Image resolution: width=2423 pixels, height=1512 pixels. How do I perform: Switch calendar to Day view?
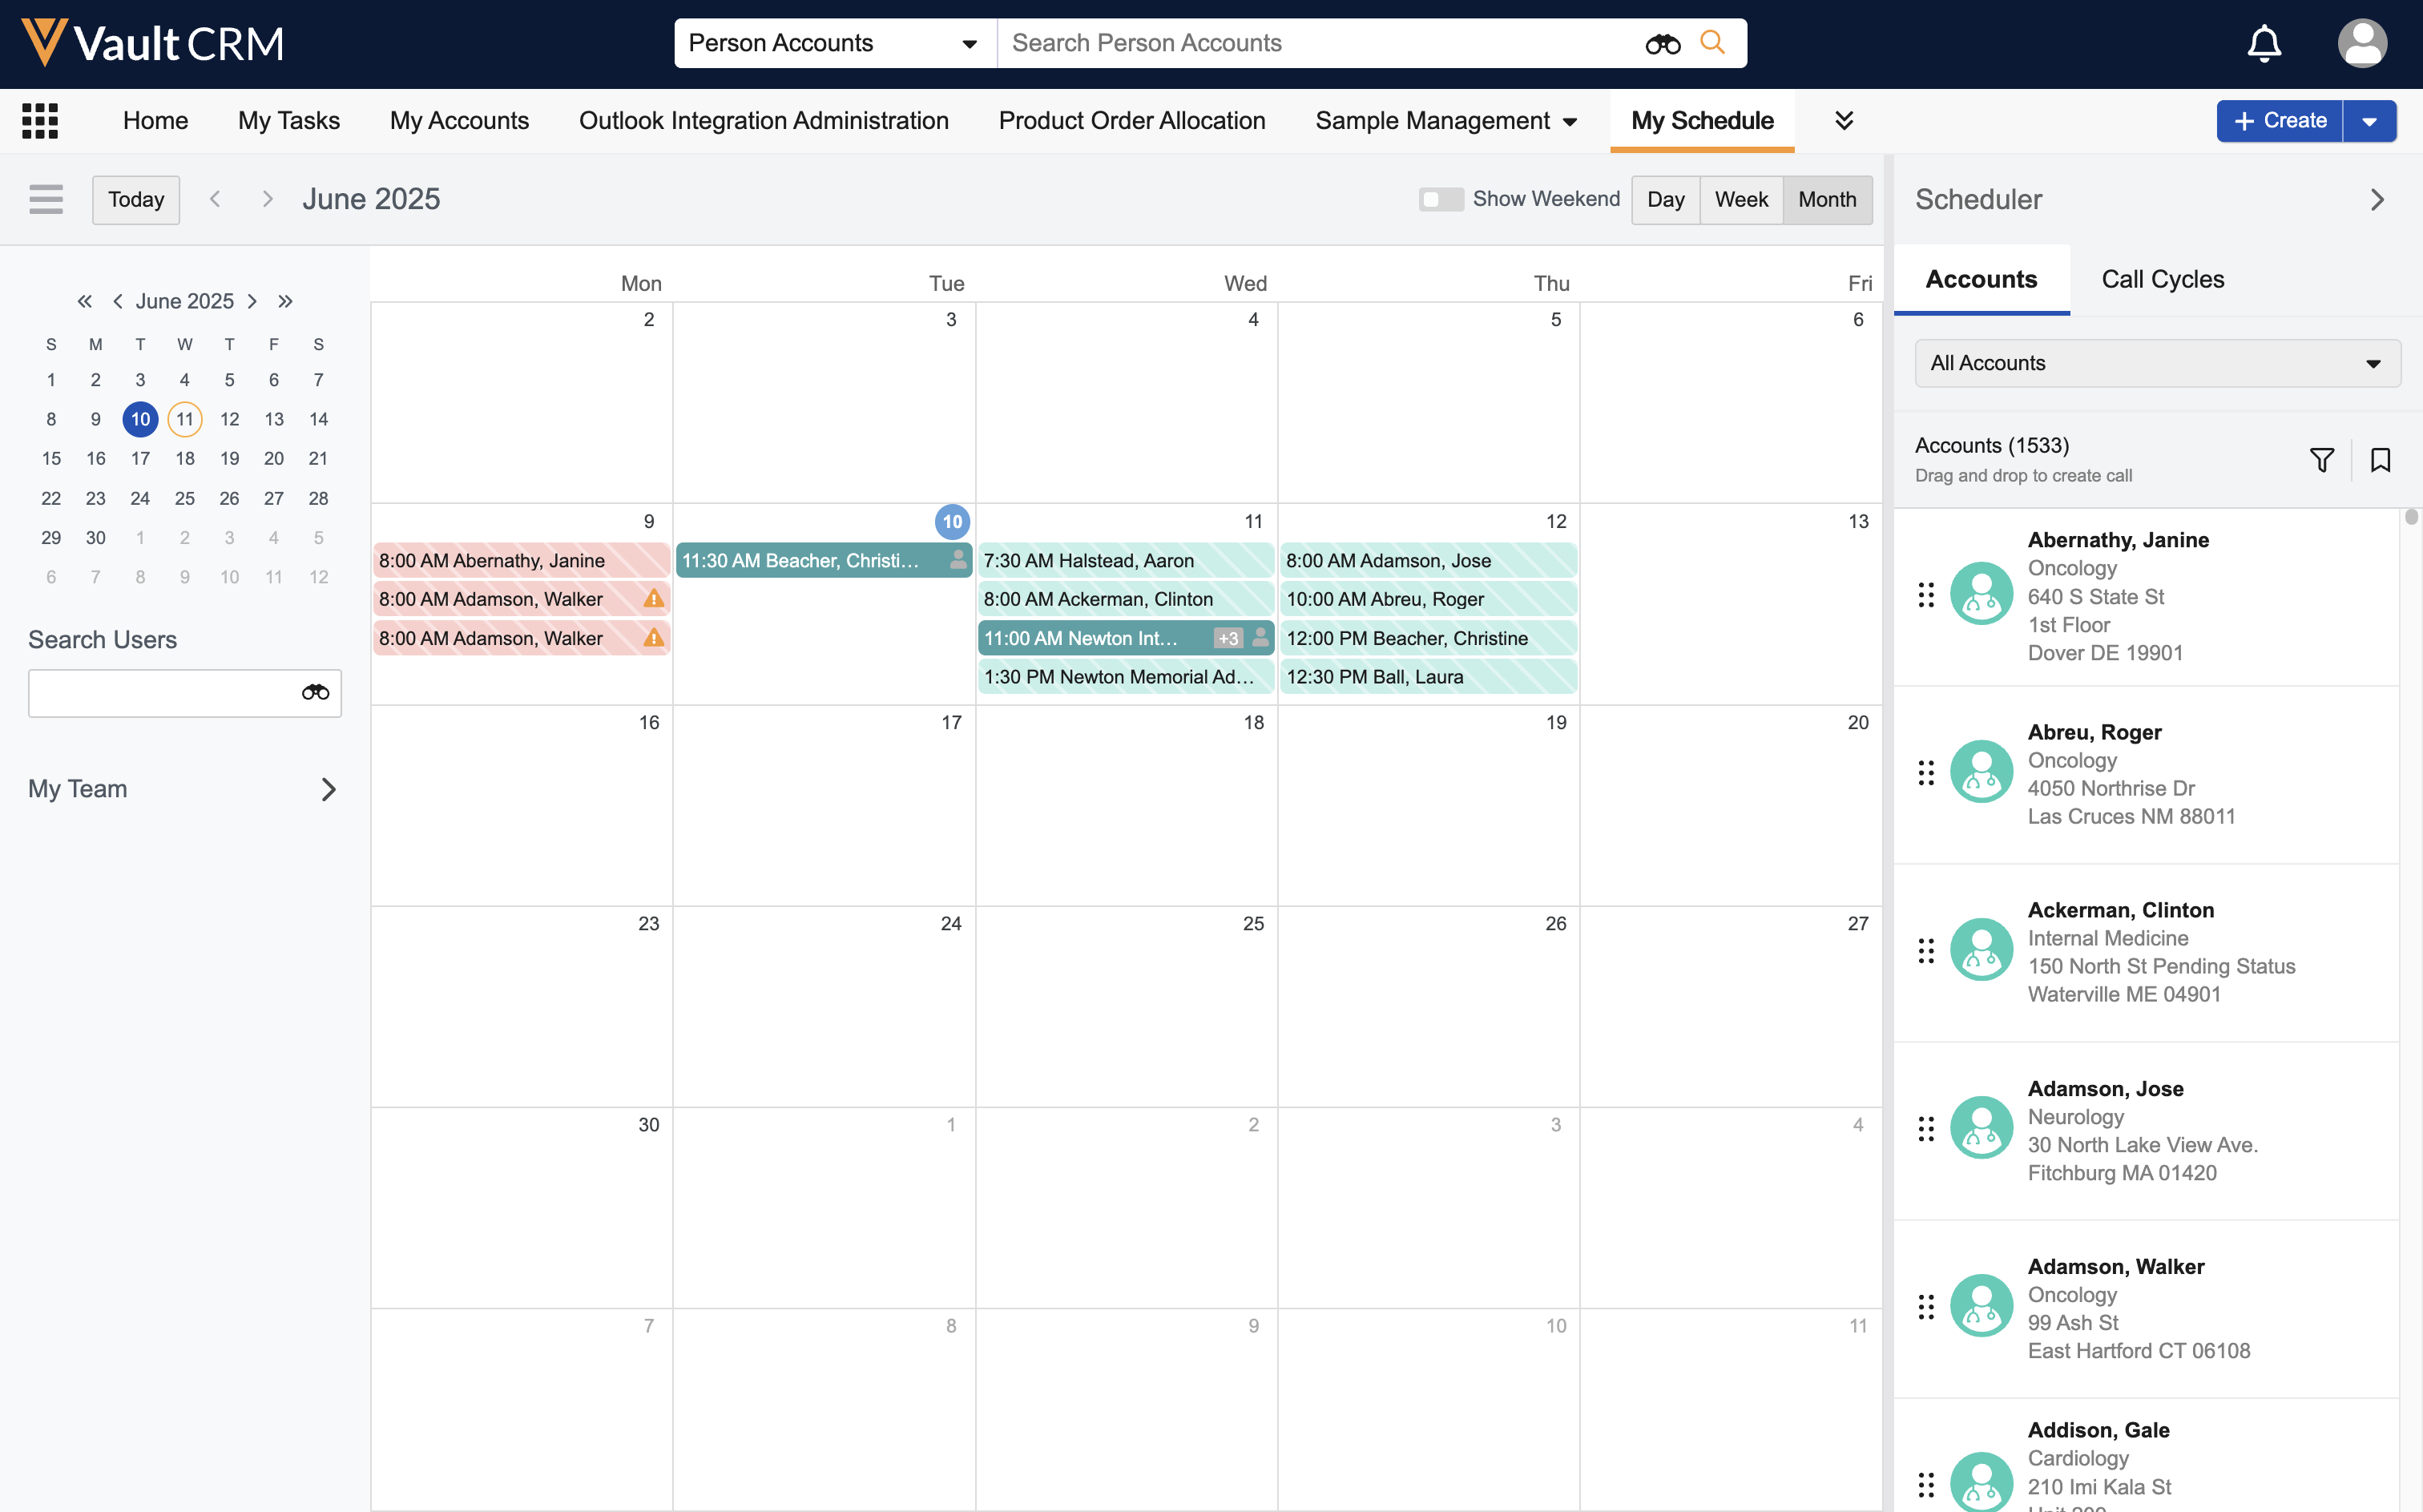(x=1665, y=199)
